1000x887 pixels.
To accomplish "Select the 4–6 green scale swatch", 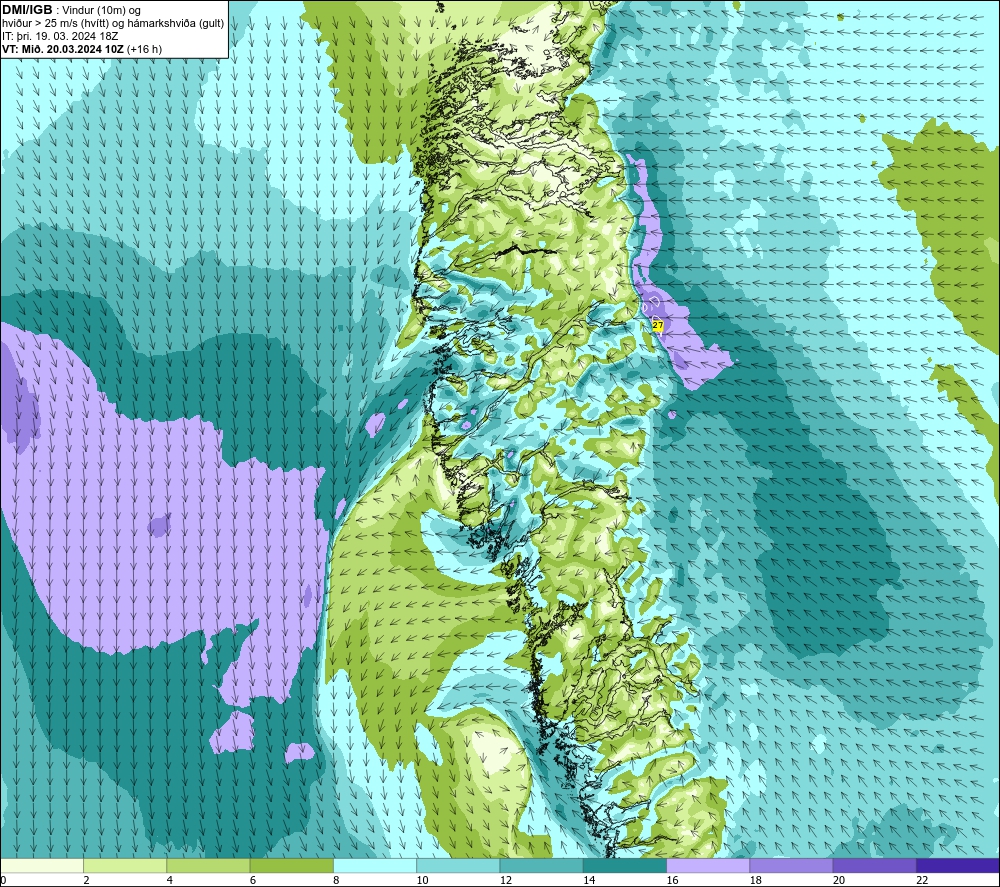I will 209,865.
